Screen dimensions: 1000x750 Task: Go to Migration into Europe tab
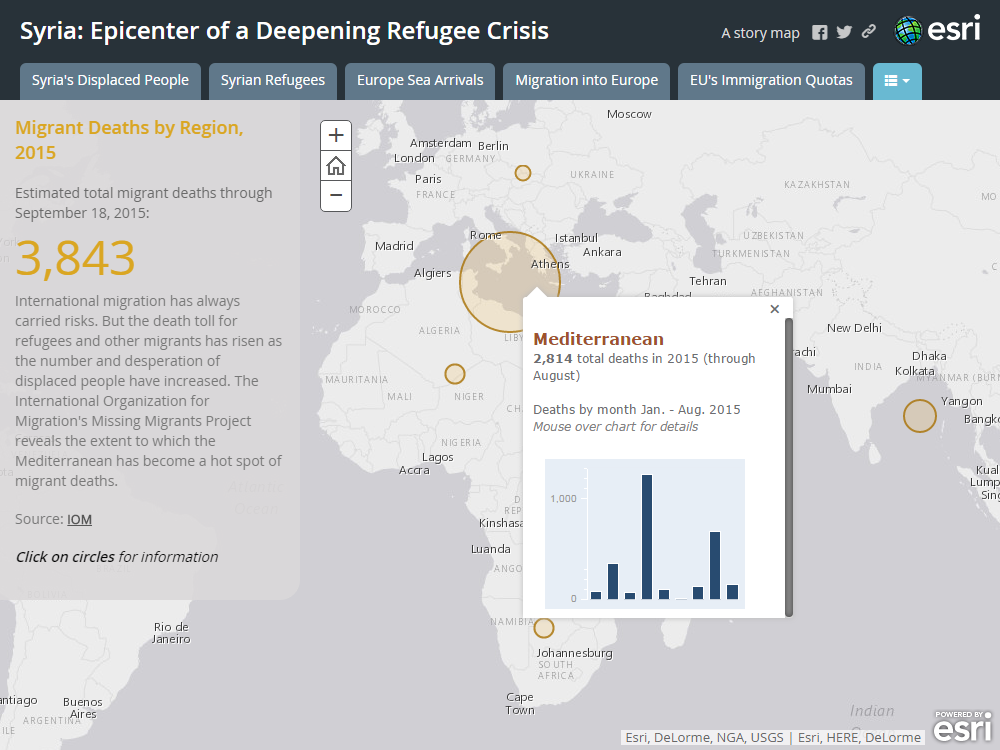point(586,81)
